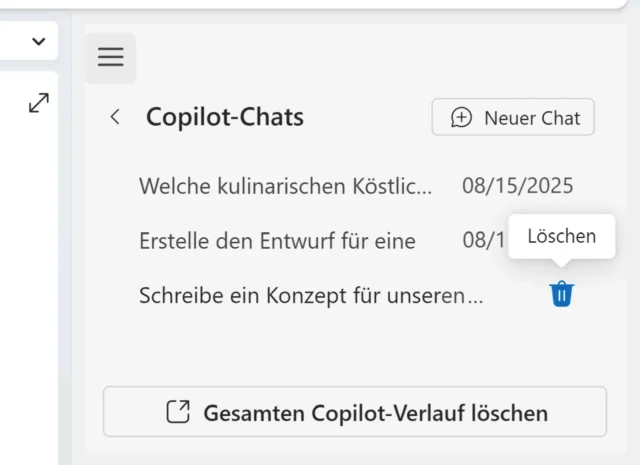The width and height of the screenshot is (640, 465).
Task: Click the word "Chat" in Neuer Chat
Action: pyautogui.click(x=560, y=117)
